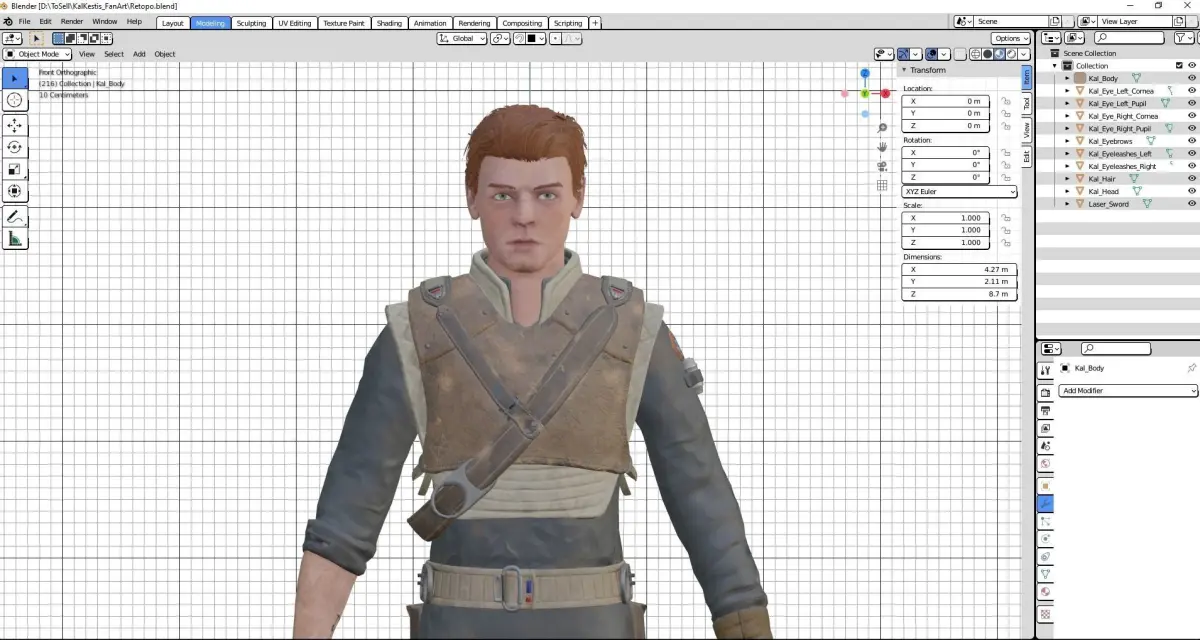Click the pan hand viewport icon
This screenshot has width=1200, height=640.
(x=882, y=147)
